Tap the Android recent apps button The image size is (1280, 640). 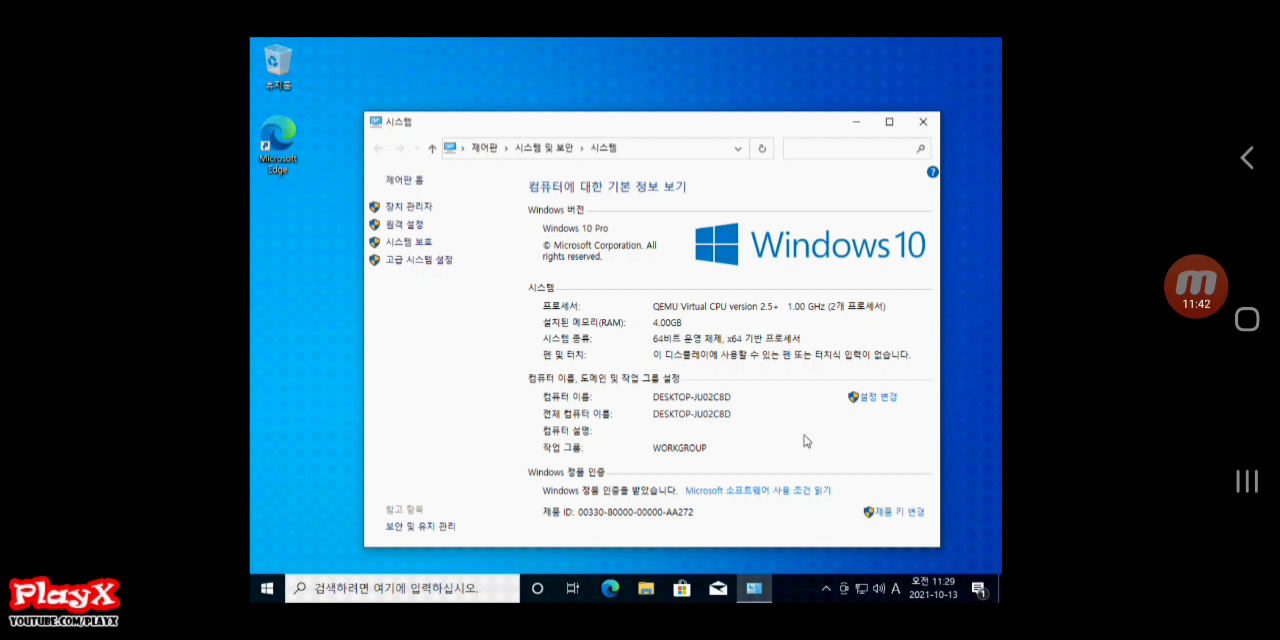(x=1246, y=481)
